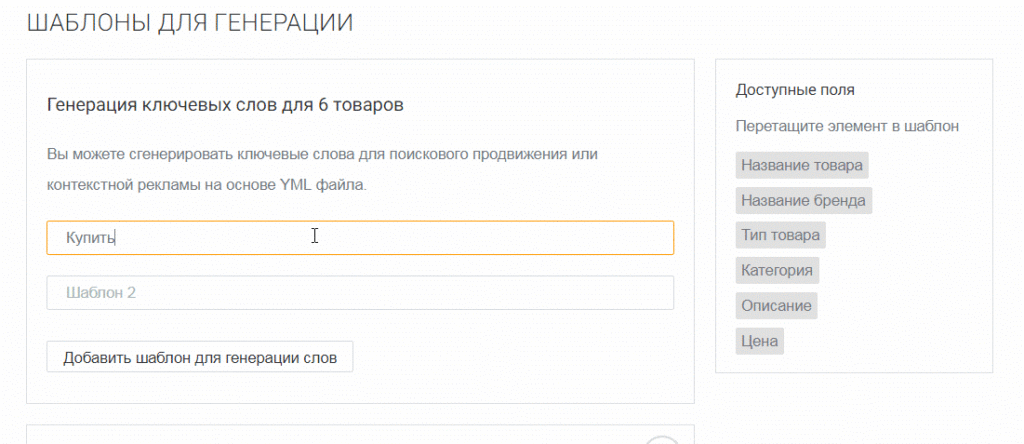Focus the Шаблон 2 input field
The width and height of the screenshot is (1024, 444).
click(360, 293)
